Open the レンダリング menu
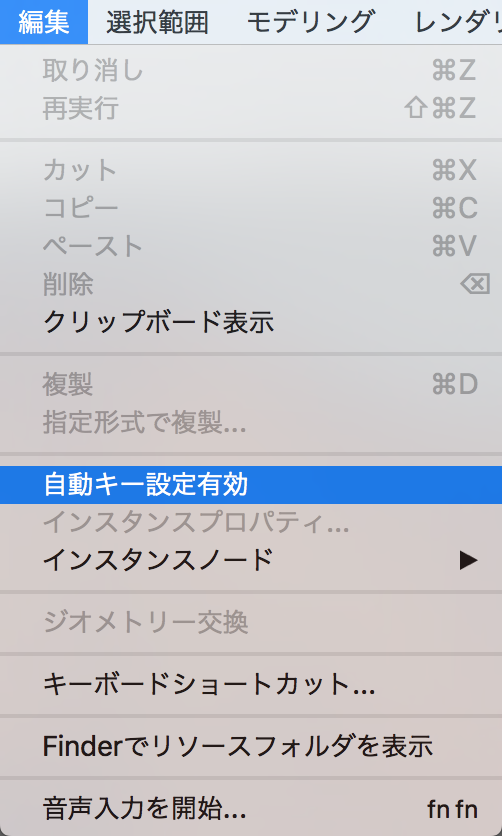The height and width of the screenshot is (836, 502). 457,22
